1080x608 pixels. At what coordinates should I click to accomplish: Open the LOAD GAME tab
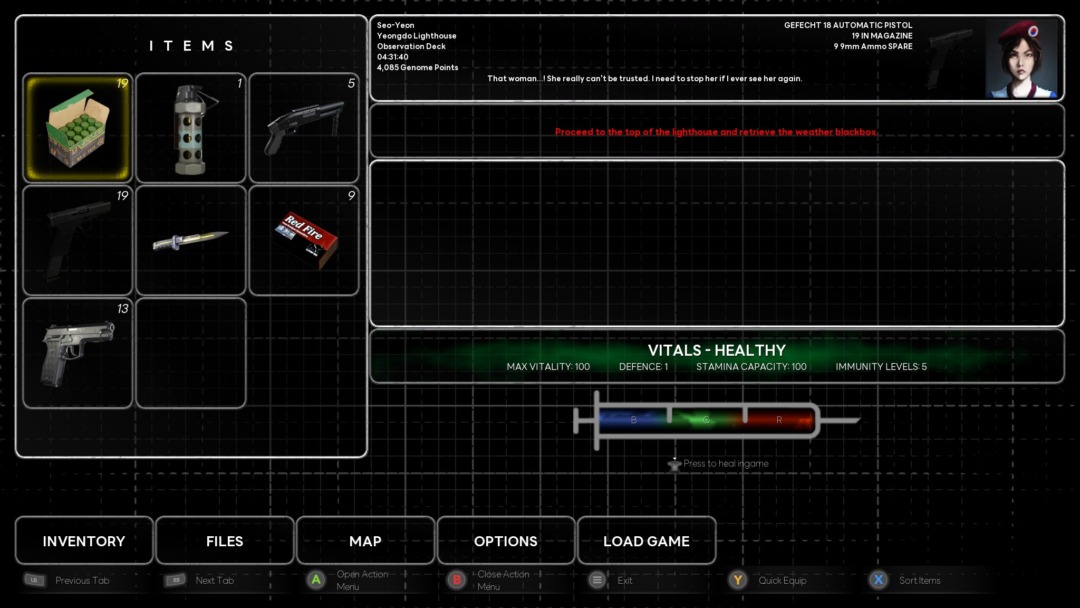coord(646,541)
